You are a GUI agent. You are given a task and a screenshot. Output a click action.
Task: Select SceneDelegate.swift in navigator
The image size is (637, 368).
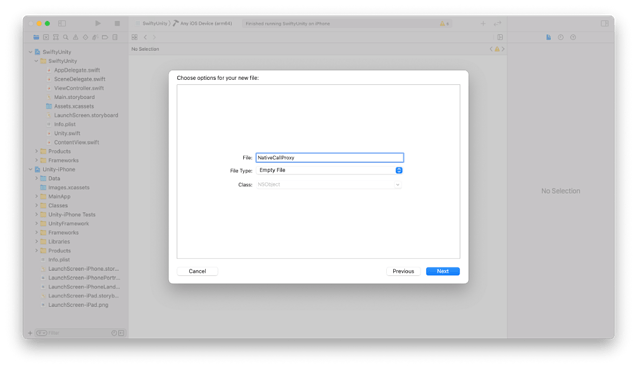tap(80, 79)
